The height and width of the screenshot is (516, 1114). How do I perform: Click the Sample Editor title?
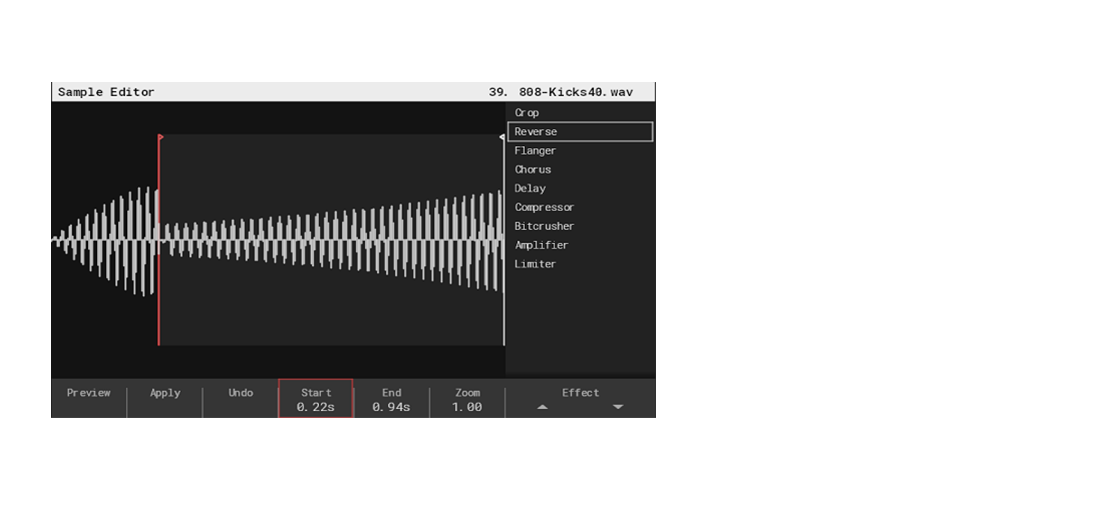[106, 92]
